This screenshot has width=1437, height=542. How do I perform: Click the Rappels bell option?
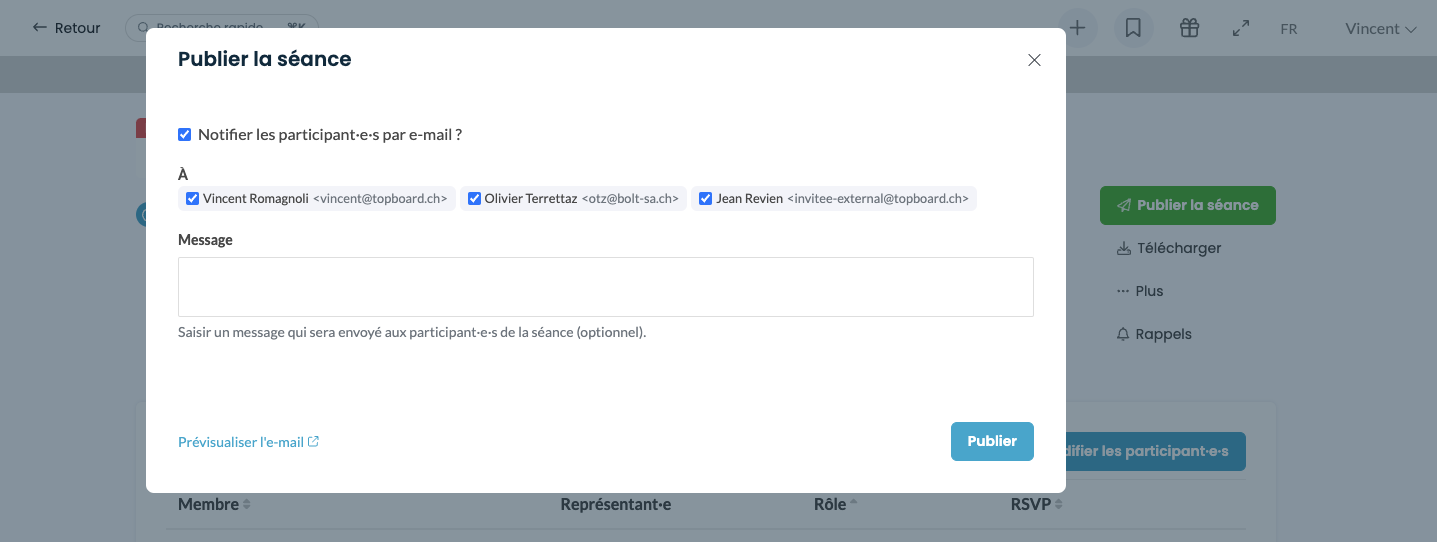[1154, 334]
